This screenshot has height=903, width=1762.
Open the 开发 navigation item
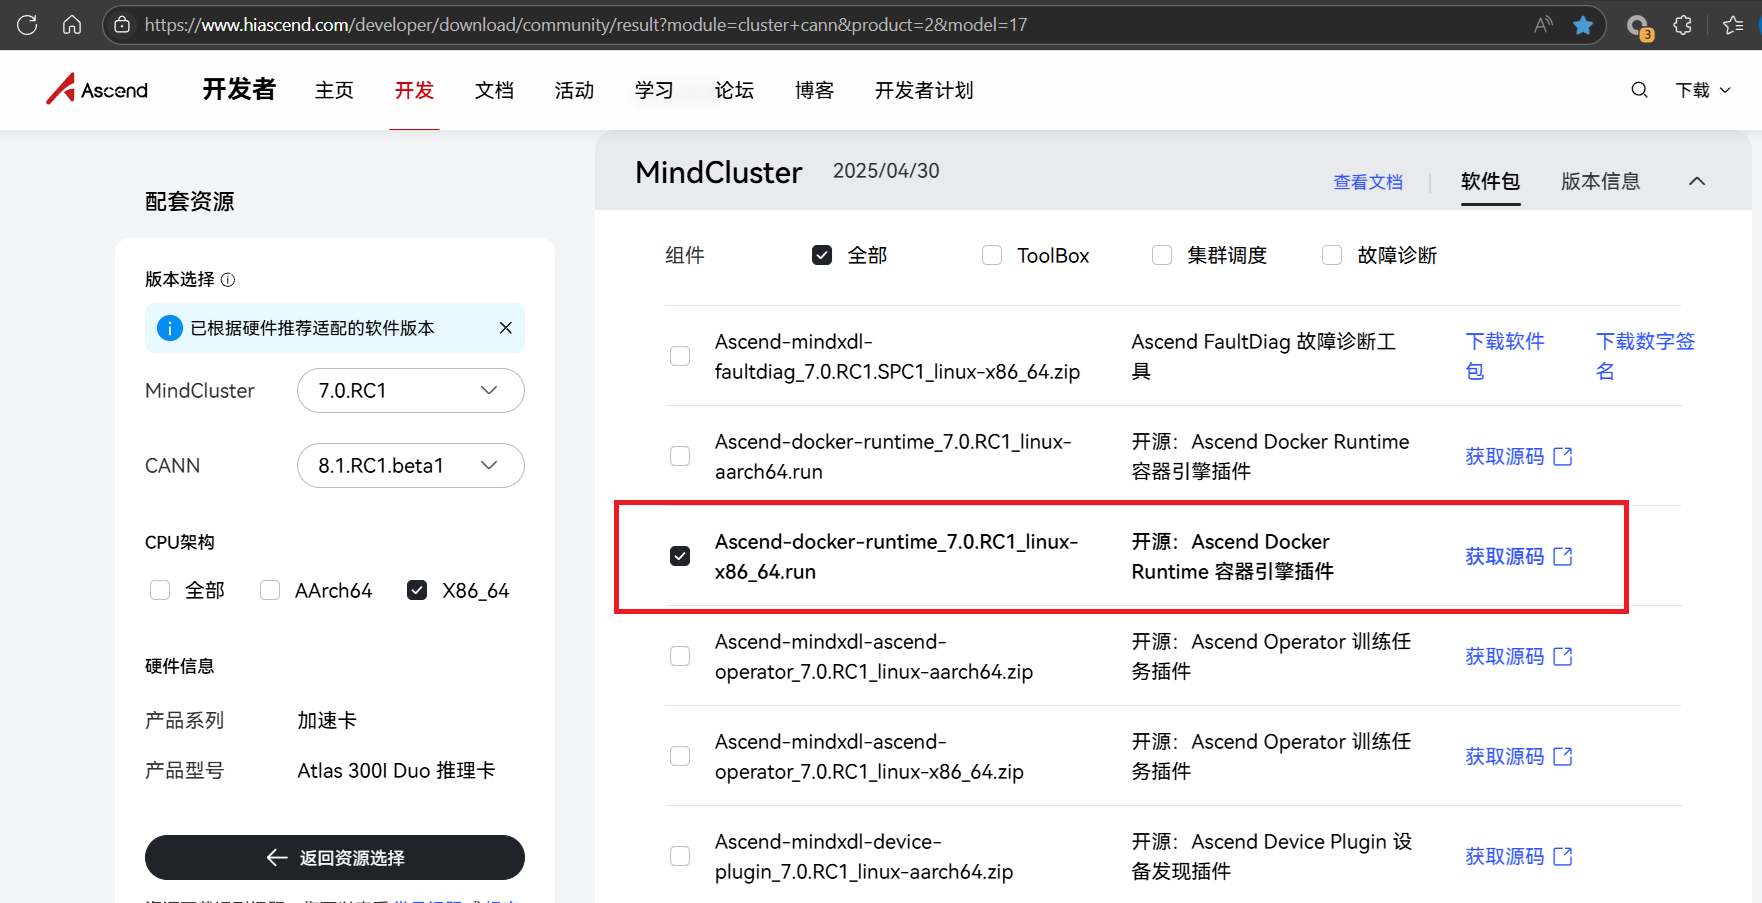414,90
